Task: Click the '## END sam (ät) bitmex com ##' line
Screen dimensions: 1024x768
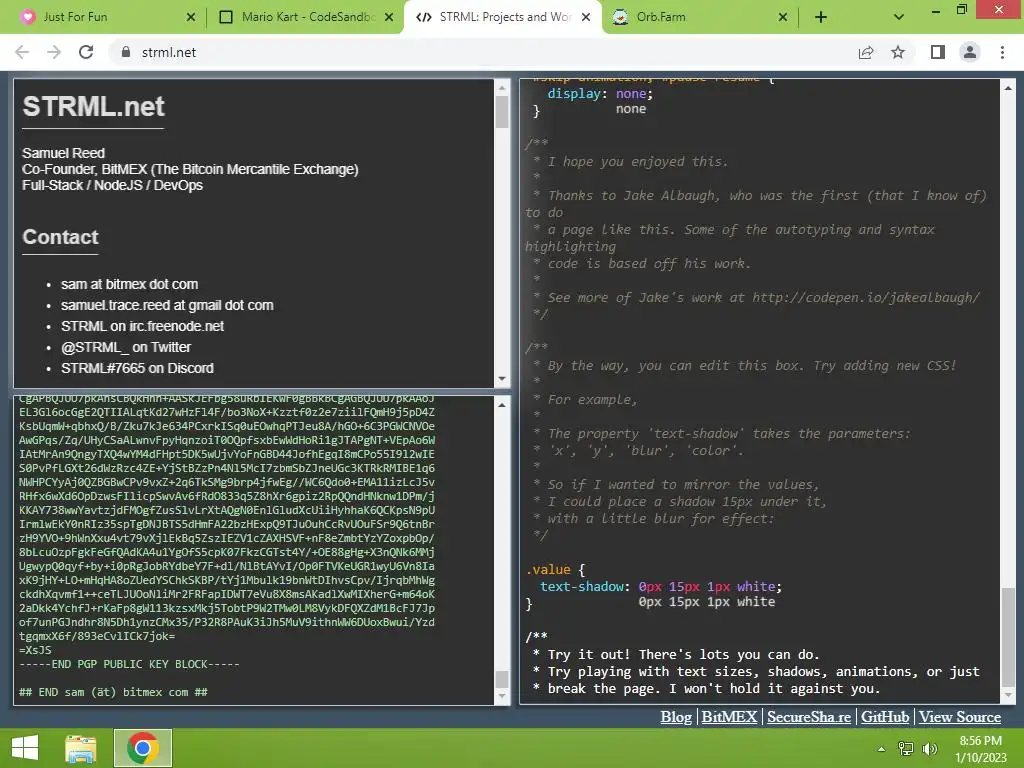Action: click(113, 692)
